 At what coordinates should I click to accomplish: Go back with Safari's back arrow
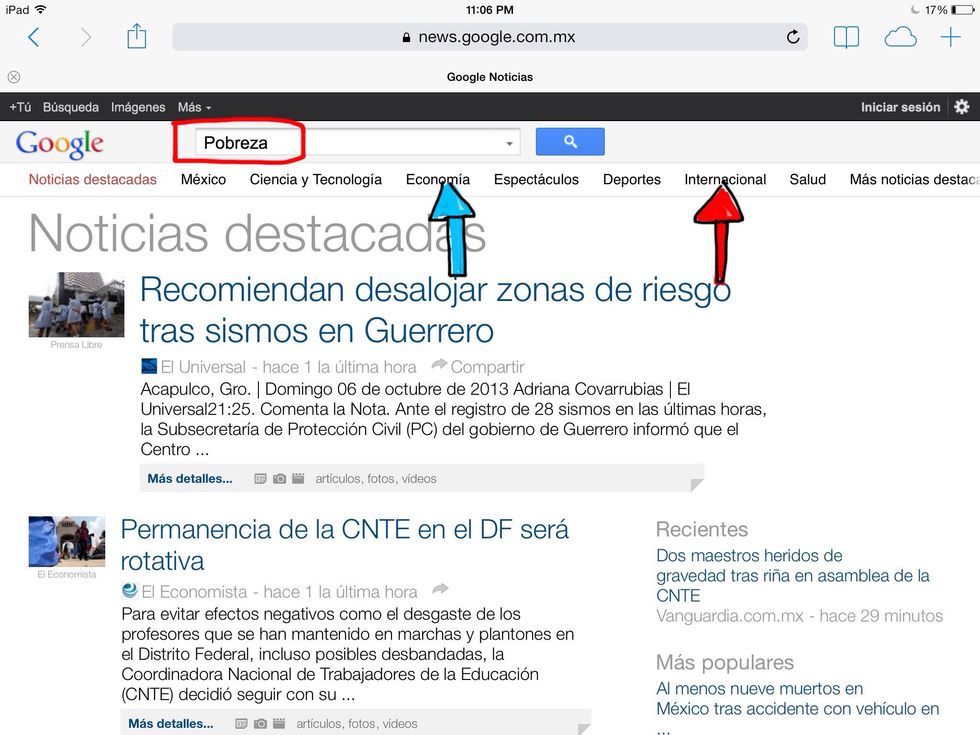click(x=34, y=38)
